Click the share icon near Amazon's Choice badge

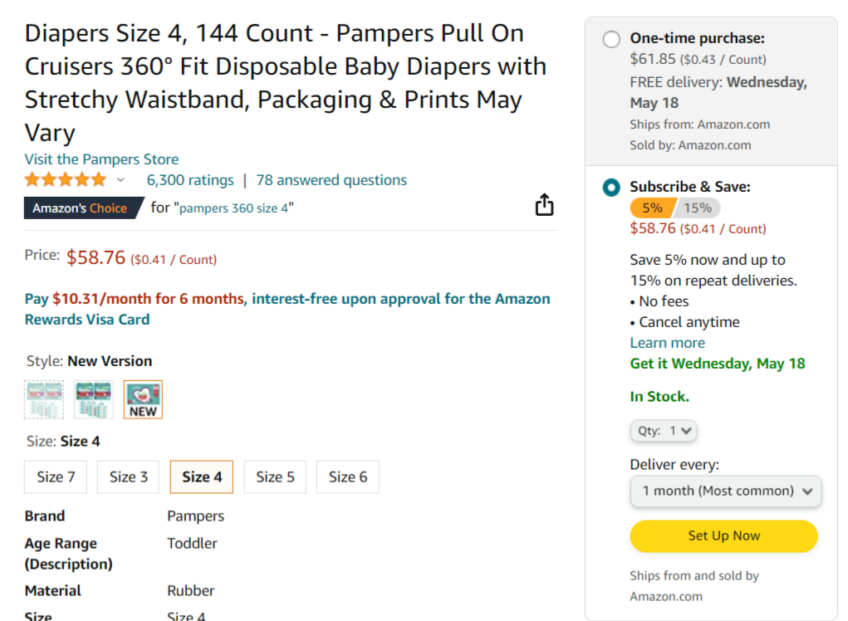[544, 204]
